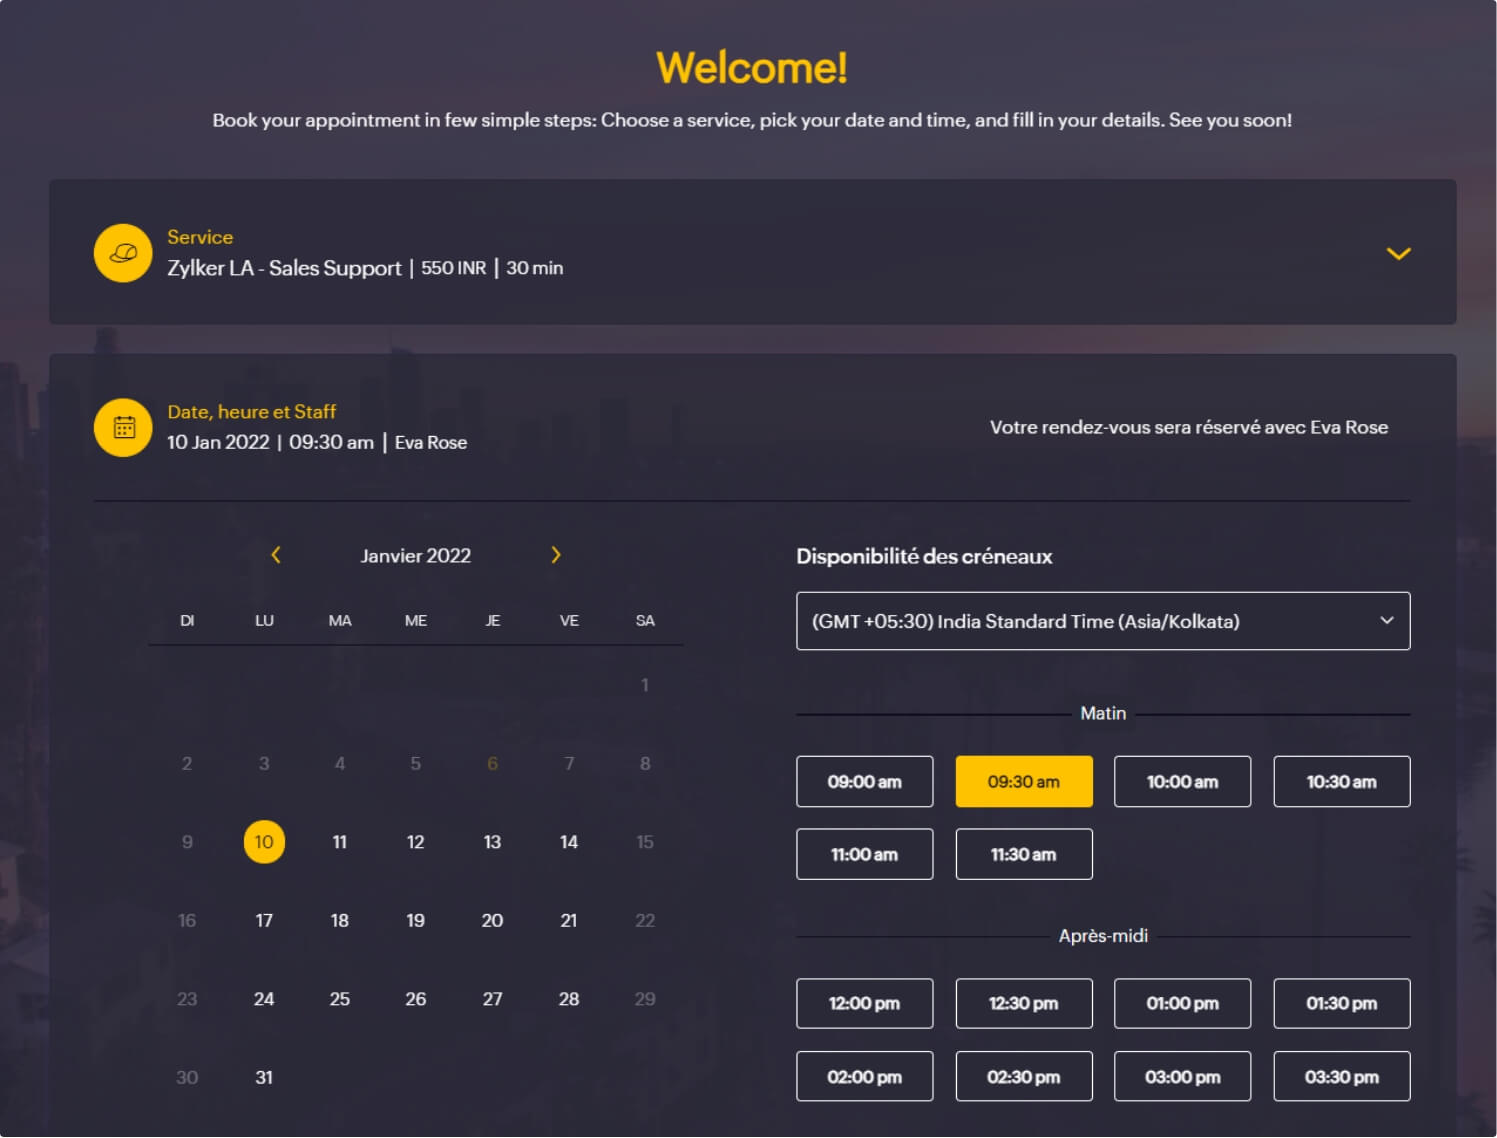Click the calendar Date, heure et Staff icon
Viewport: 1497px width, 1138px height.
click(123, 428)
